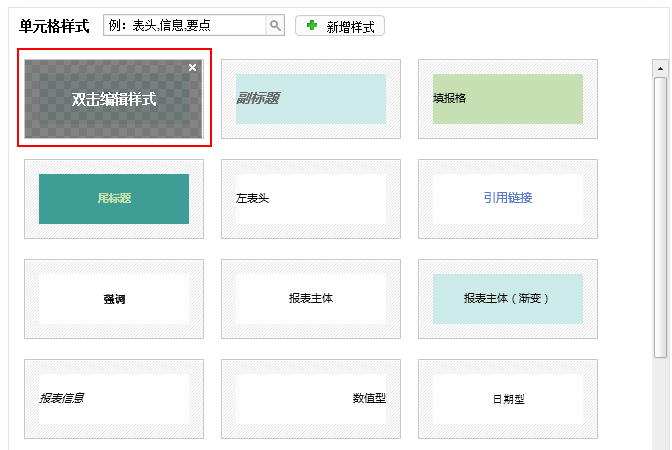Select the 左表头 style card
Image resolution: width=672 pixels, height=450 pixels.
311,199
